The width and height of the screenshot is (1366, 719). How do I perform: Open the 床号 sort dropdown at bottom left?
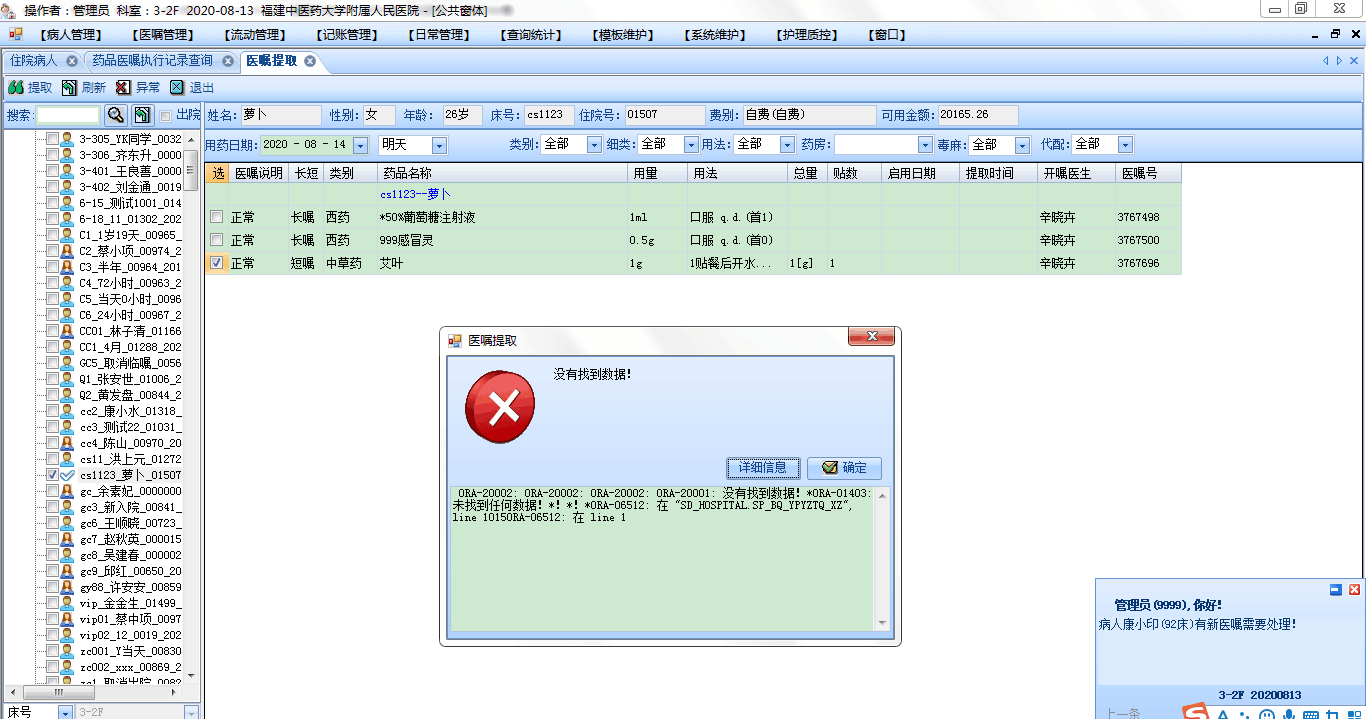65,712
